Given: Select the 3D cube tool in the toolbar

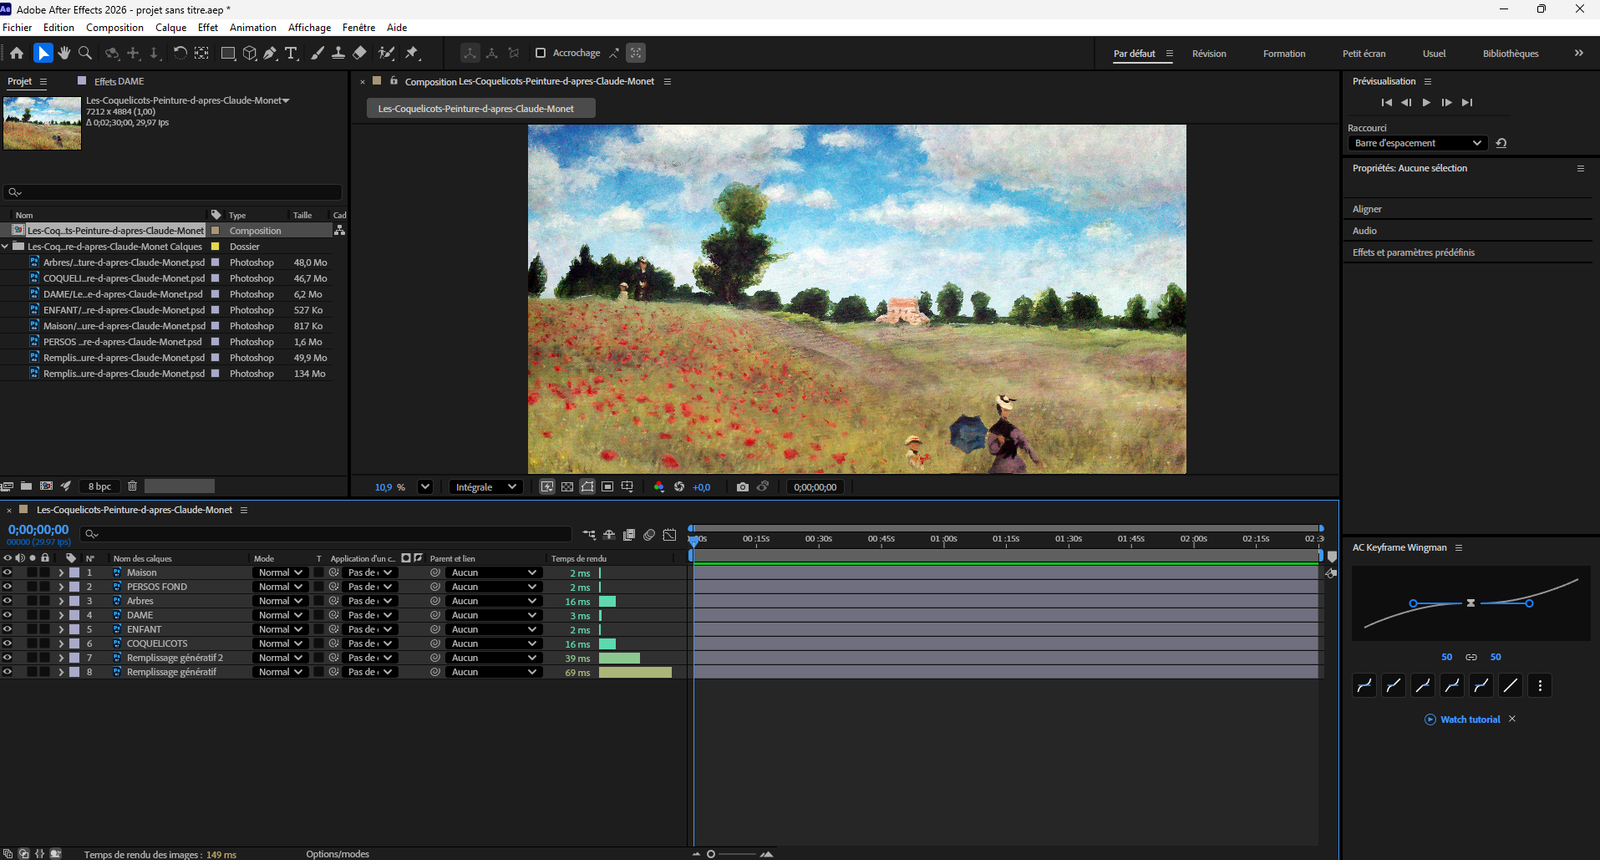Looking at the screenshot, I should click(x=250, y=53).
